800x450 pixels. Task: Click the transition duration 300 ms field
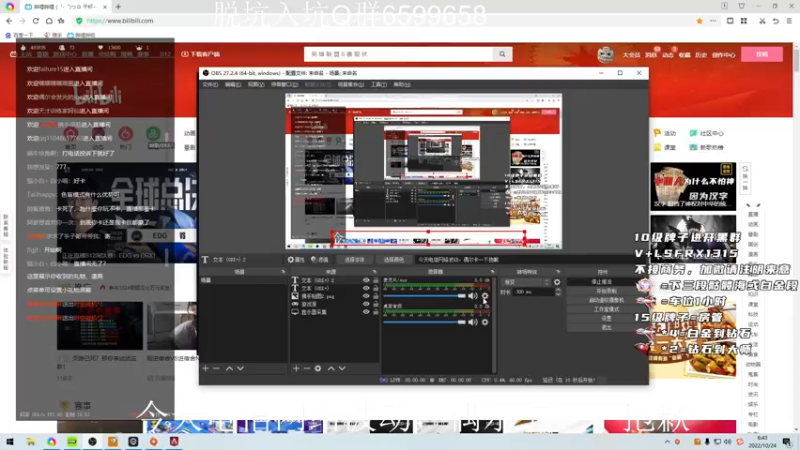534,292
